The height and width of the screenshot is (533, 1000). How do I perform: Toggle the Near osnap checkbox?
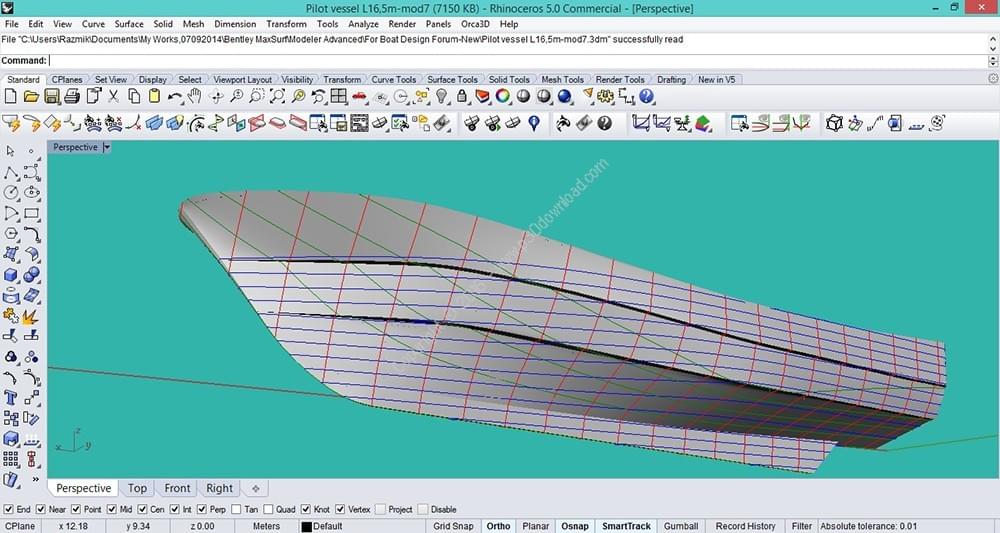41,509
